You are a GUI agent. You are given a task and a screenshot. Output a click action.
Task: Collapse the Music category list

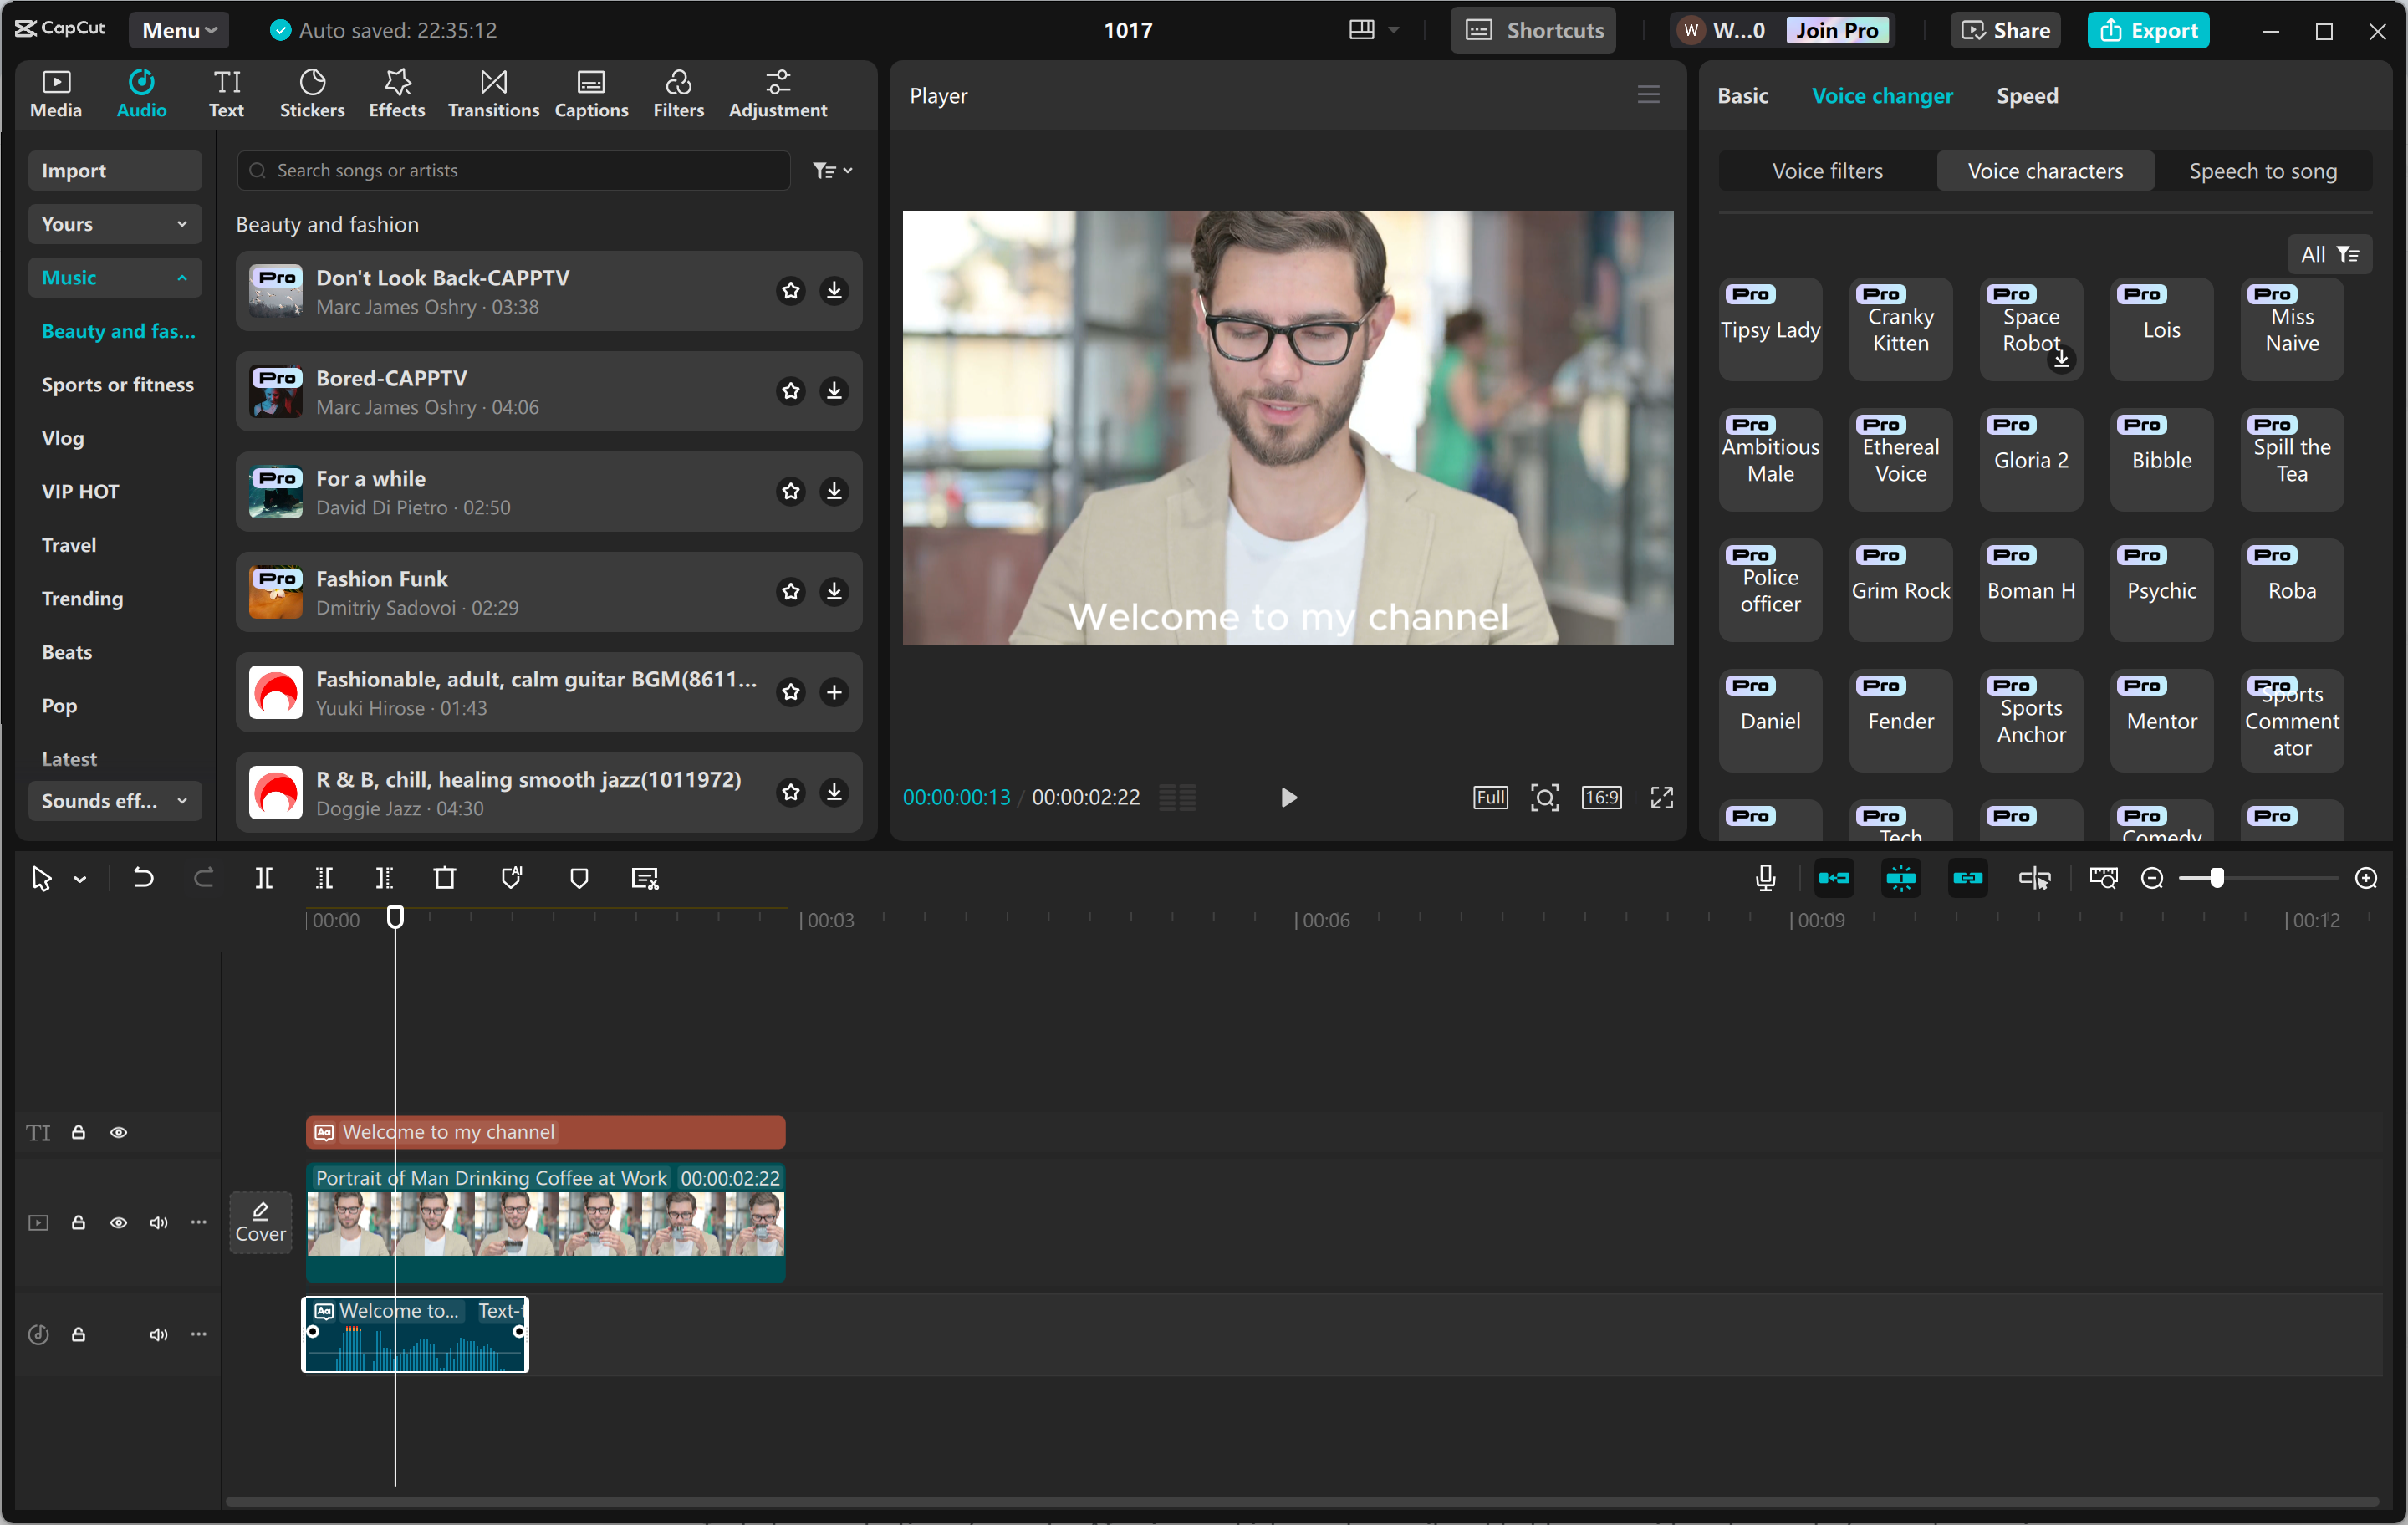pos(114,277)
